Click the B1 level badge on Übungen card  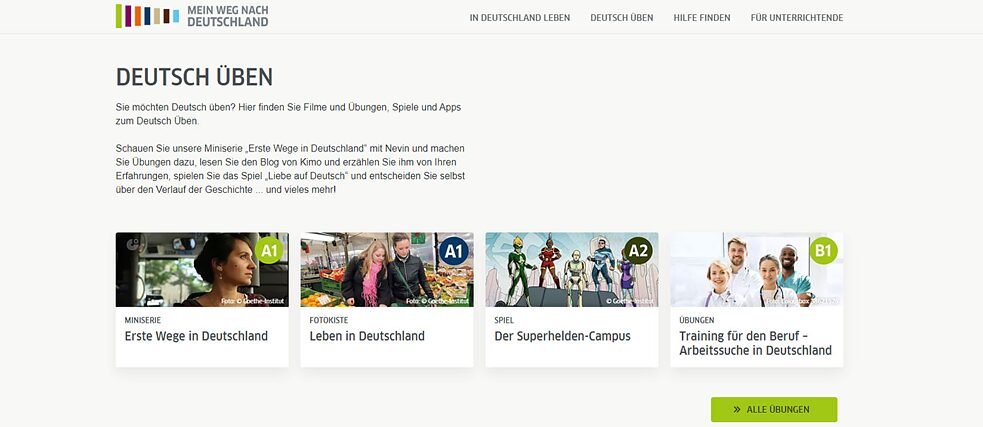(823, 250)
